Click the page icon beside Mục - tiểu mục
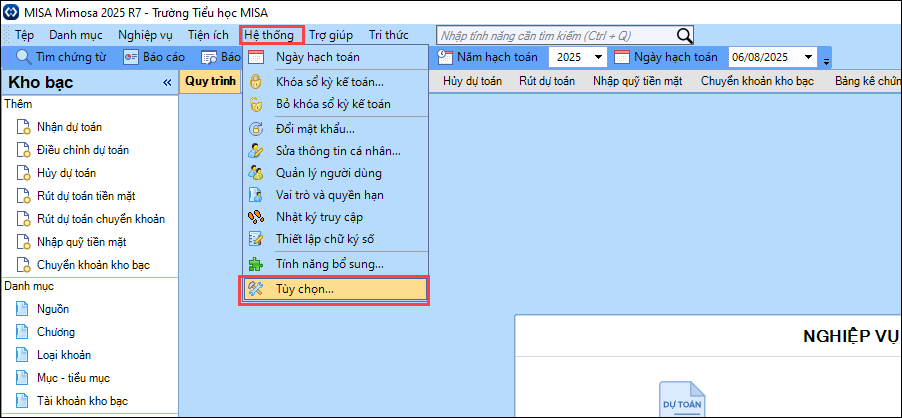Image resolution: width=902 pixels, height=418 pixels. (x=22, y=378)
